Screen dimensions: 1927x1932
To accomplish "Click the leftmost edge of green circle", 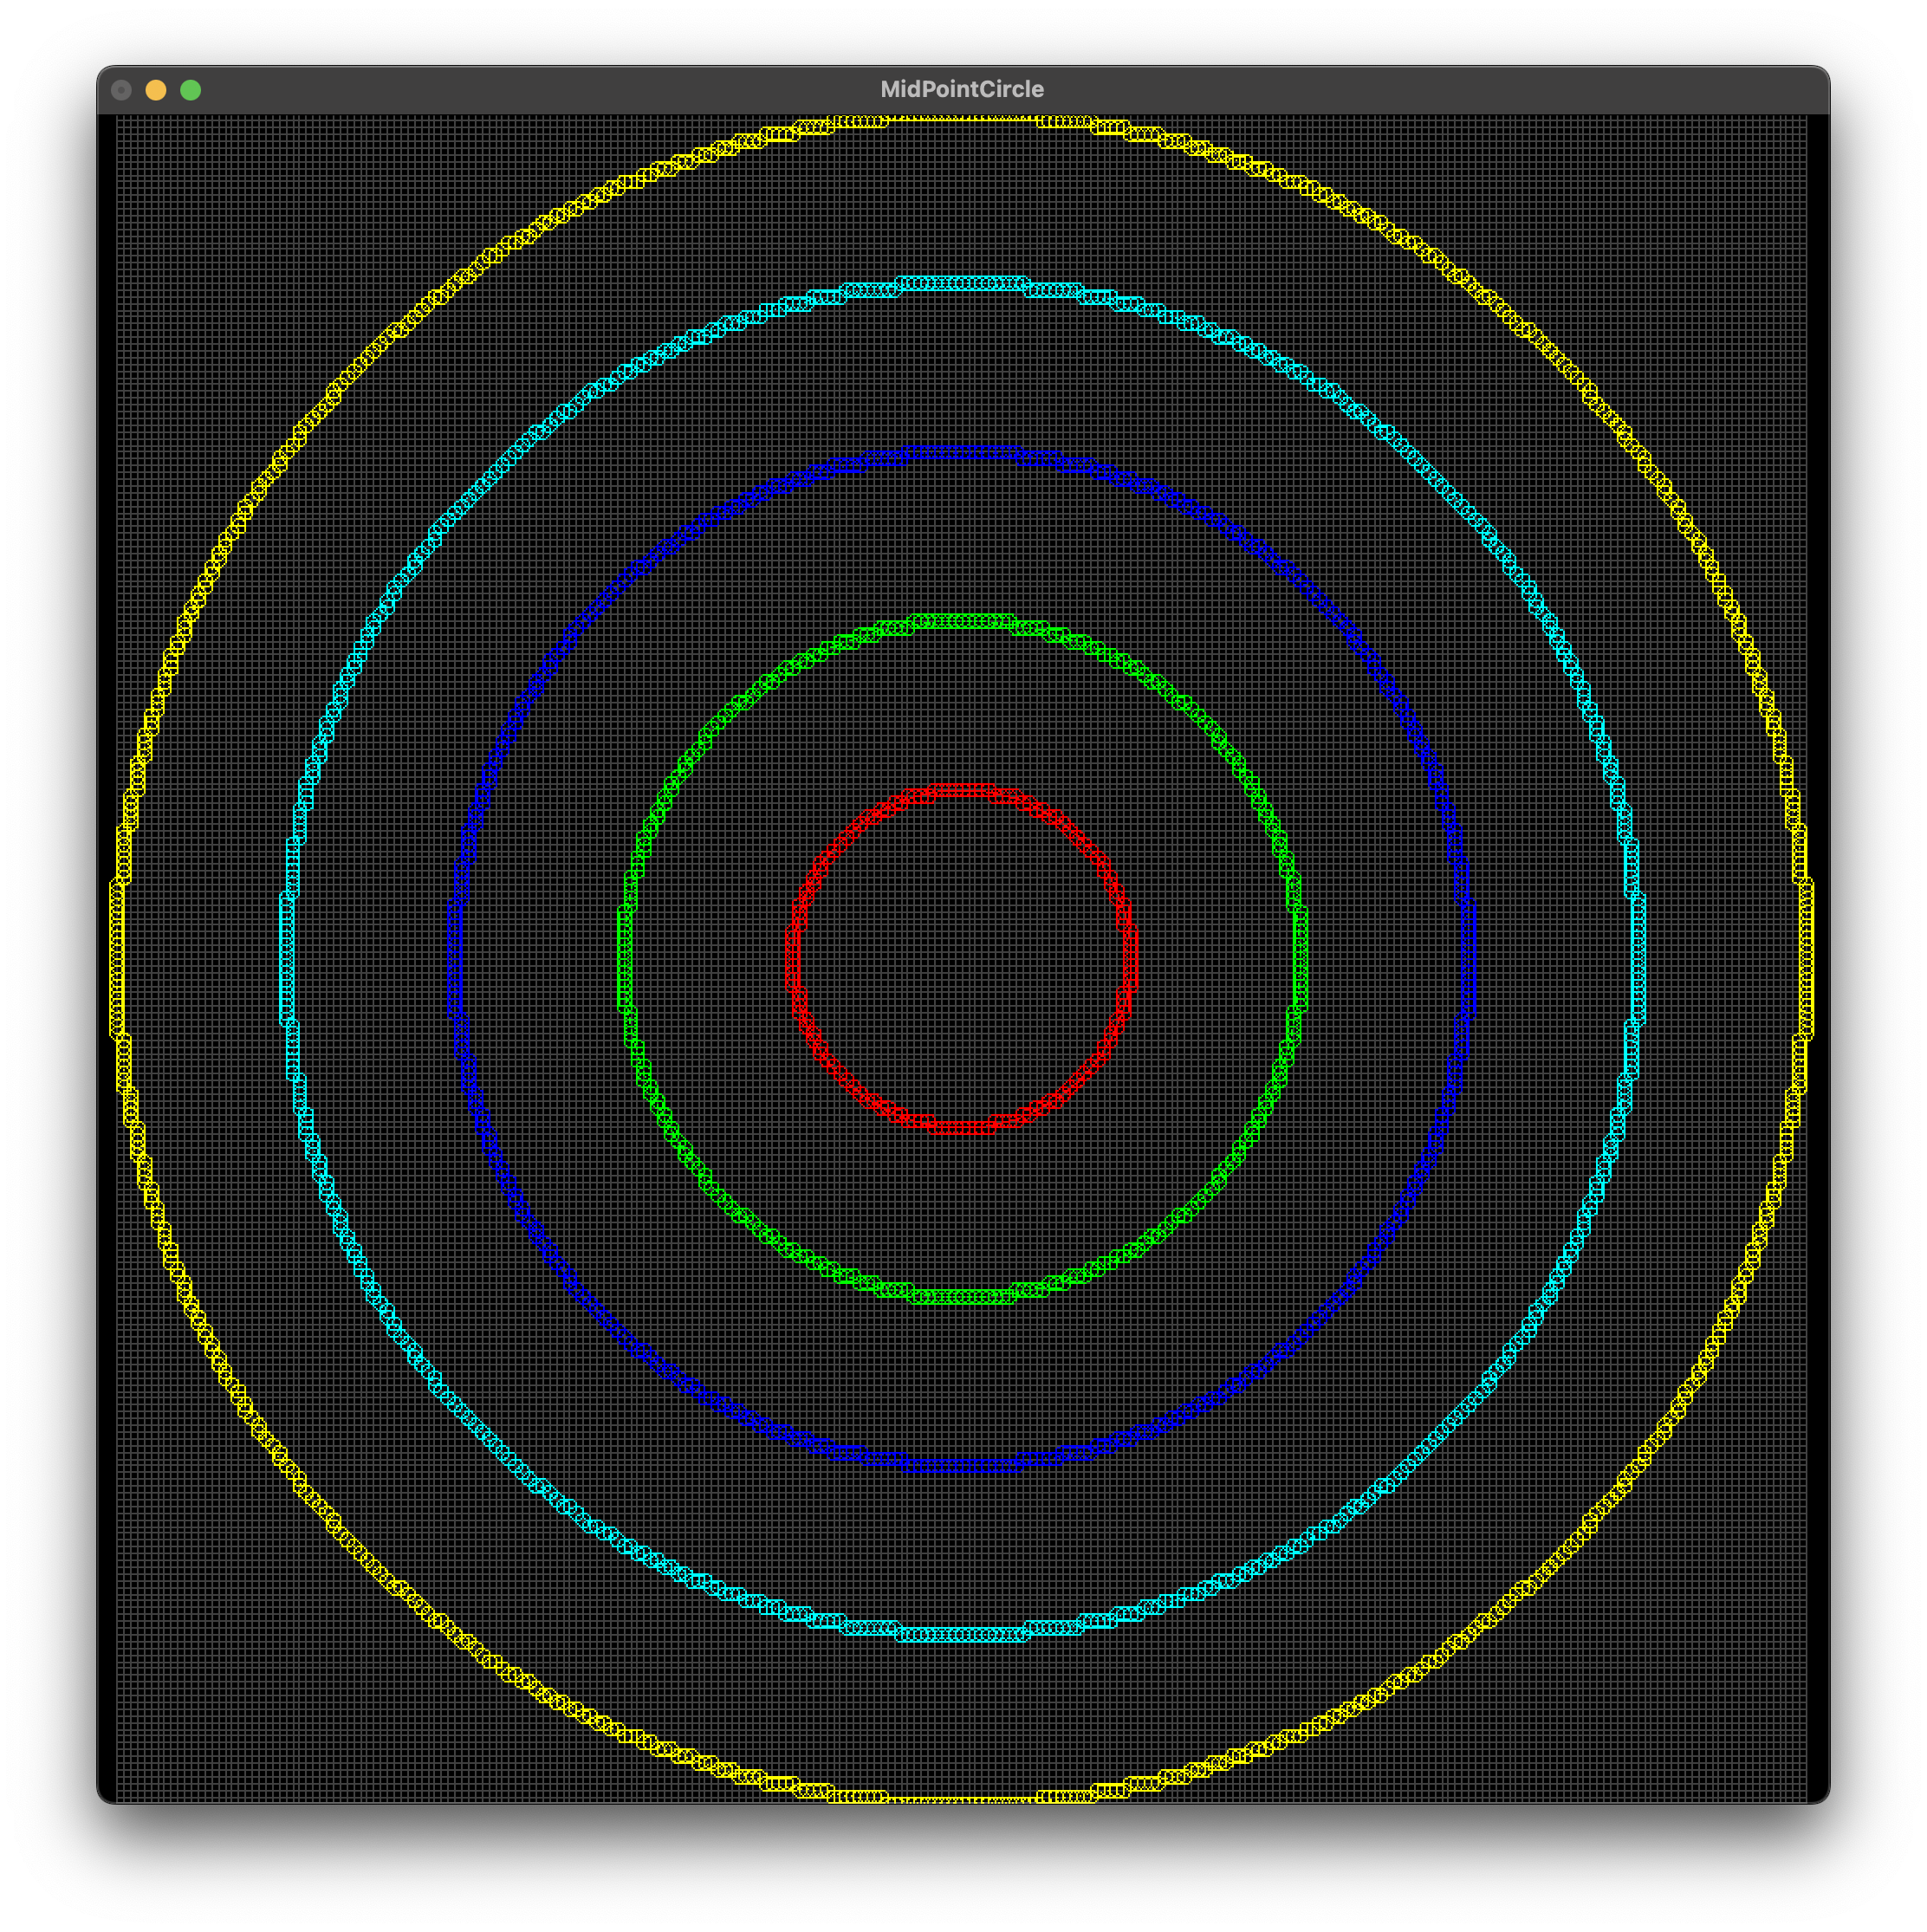I will coord(625,960).
